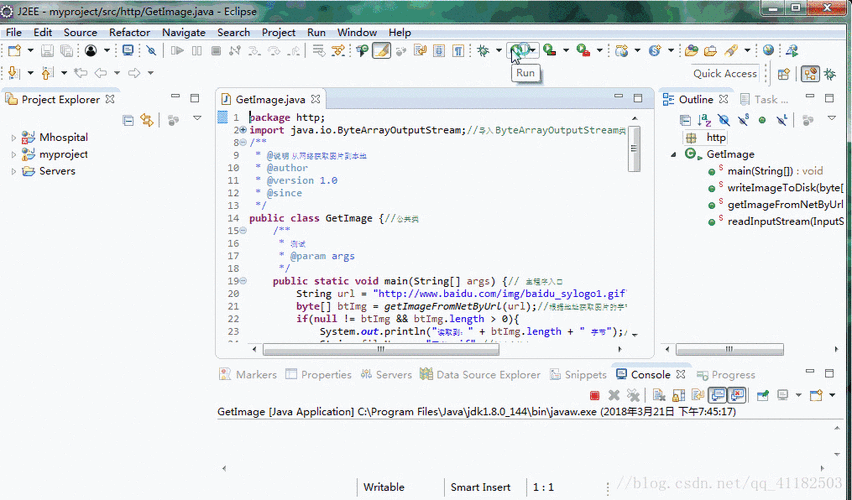Click Remove All Terminated Launches double X icon
Viewport: 852px width, 500px height.
coord(633,396)
